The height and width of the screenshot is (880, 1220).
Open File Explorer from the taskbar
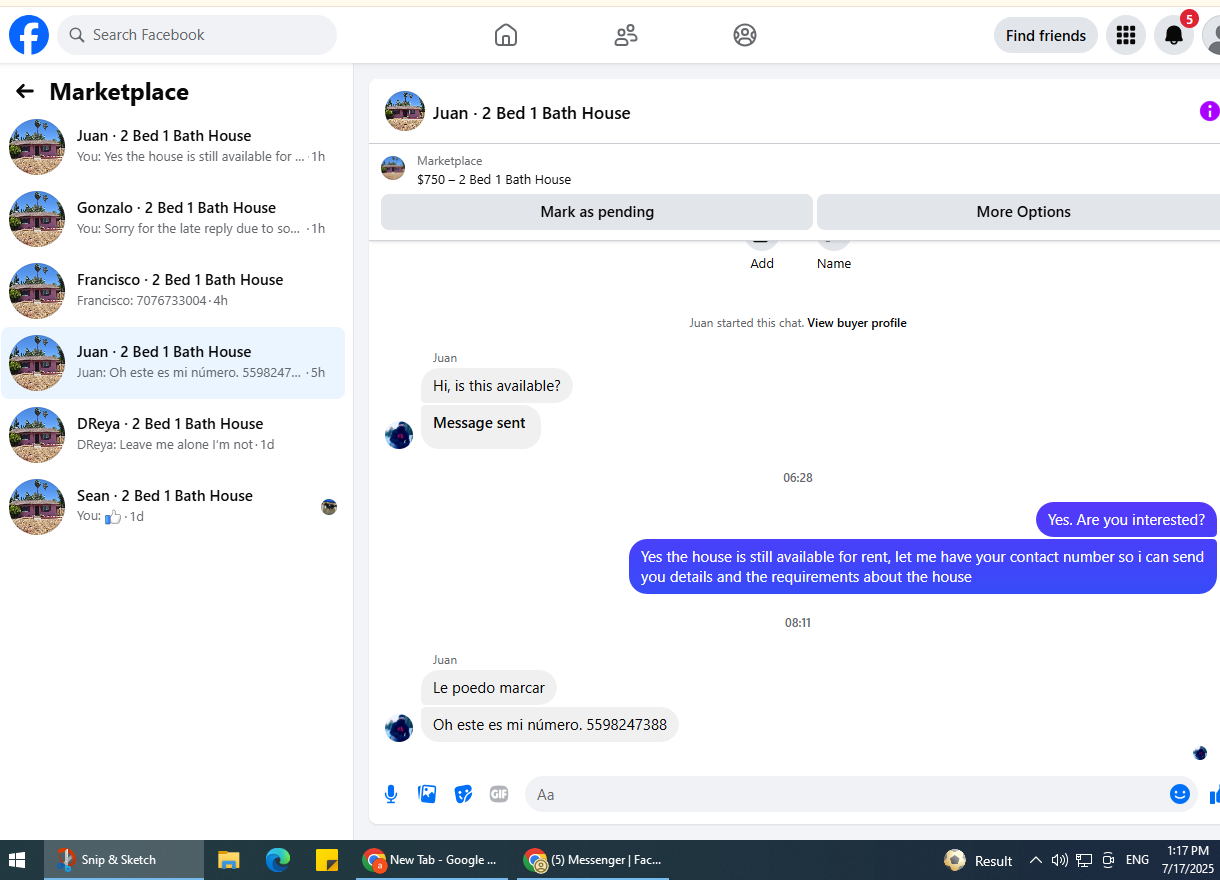[x=229, y=860]
